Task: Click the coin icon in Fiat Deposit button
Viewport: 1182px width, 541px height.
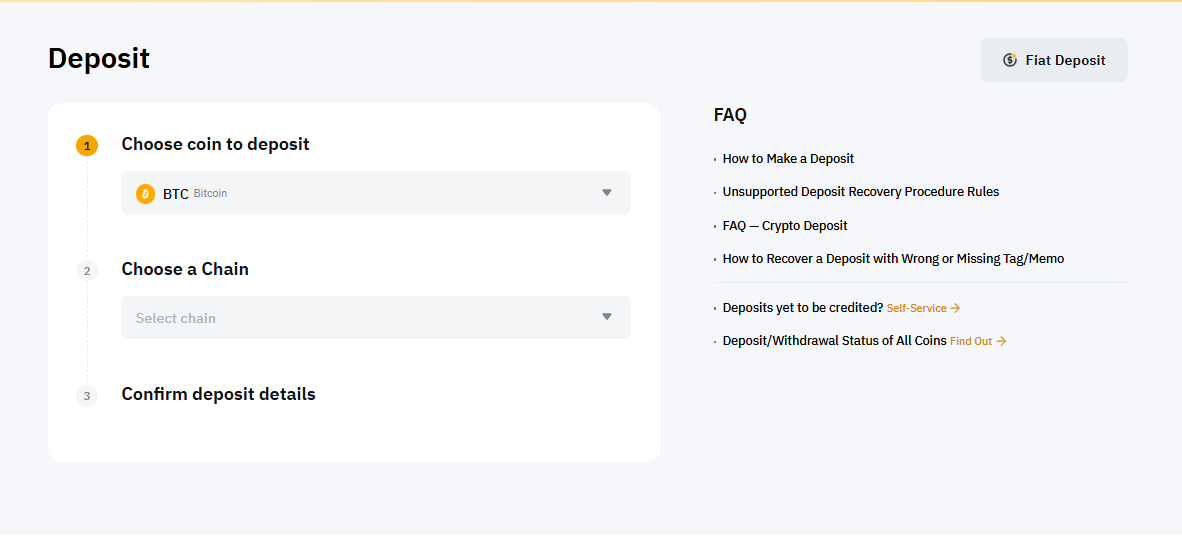Action: [x=1010, y=60]
